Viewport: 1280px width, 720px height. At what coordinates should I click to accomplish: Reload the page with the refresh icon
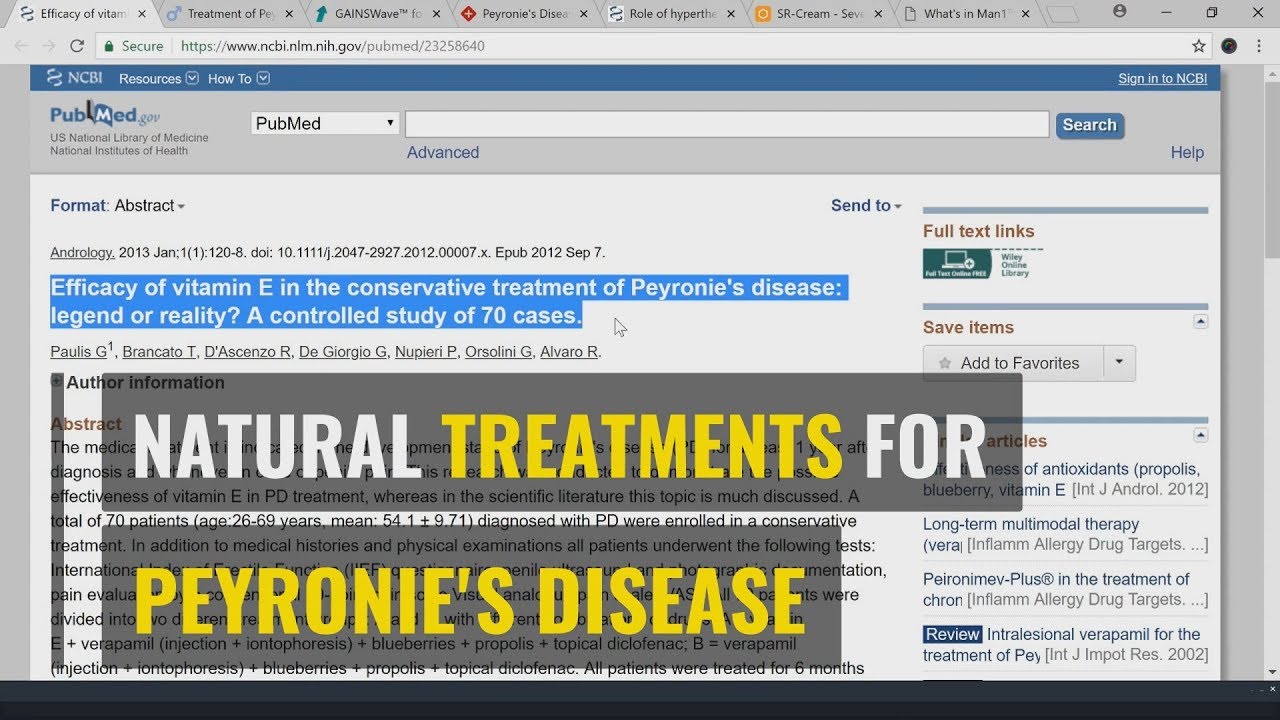pyautogui.click(x=77, y=46)
